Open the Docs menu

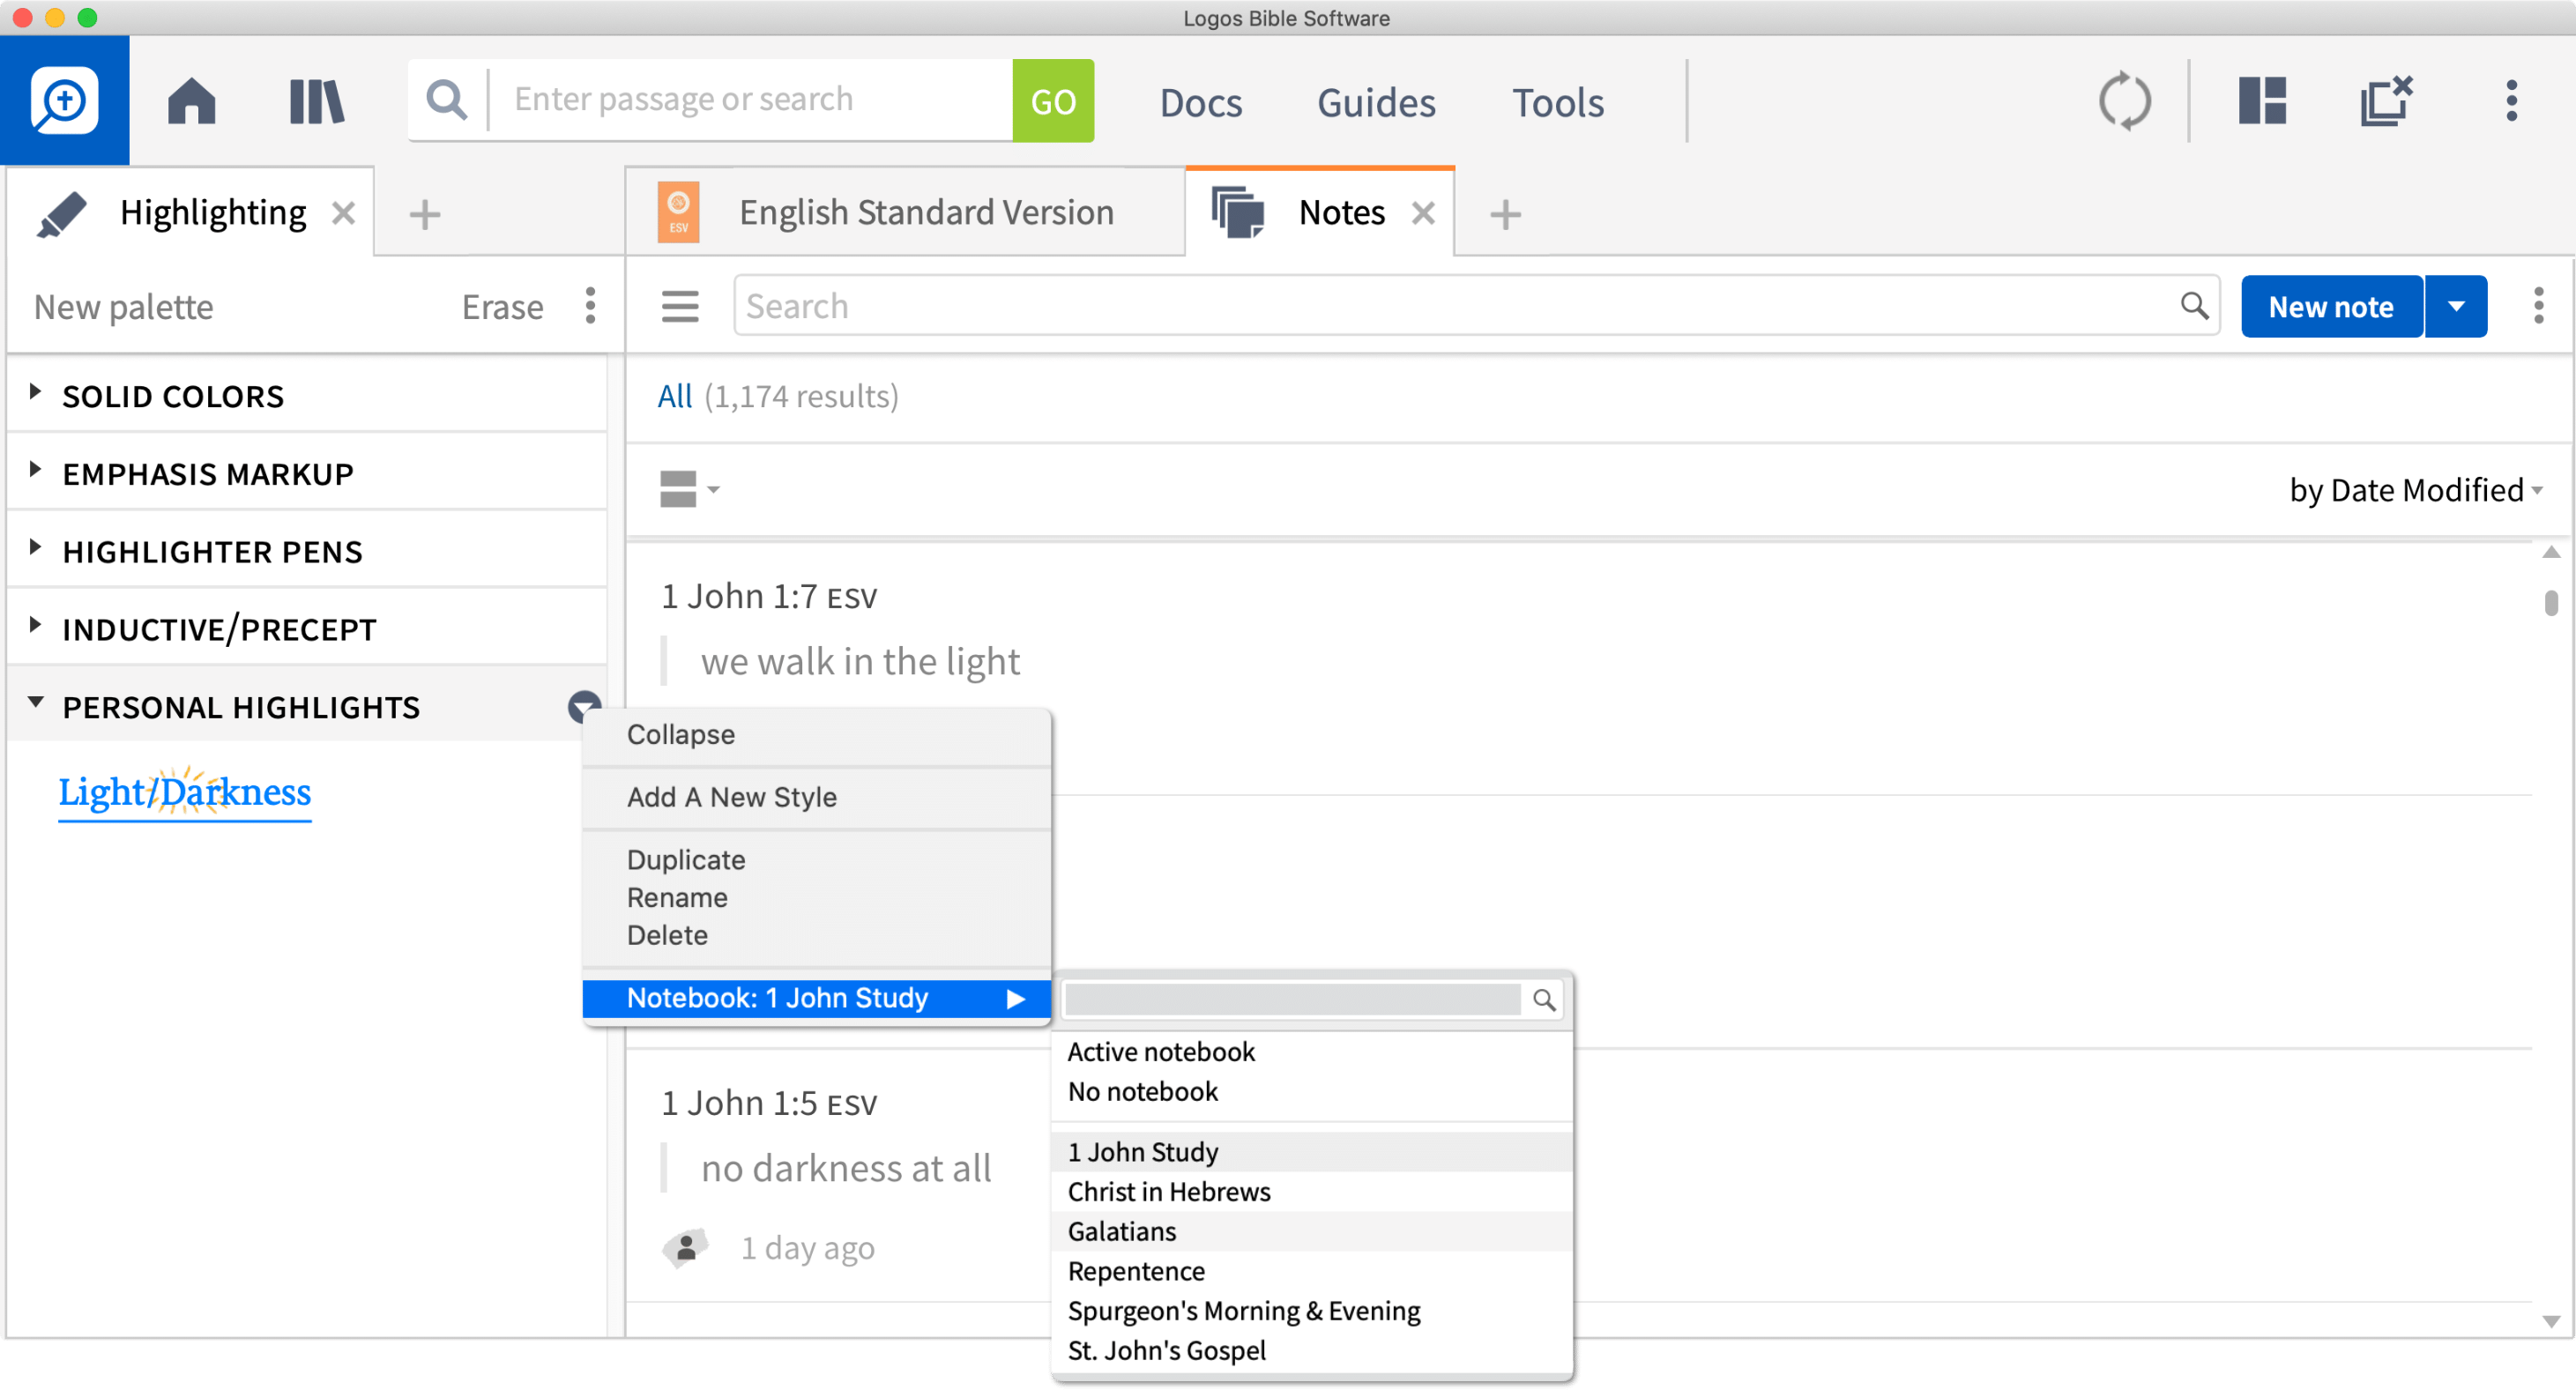(x=1201, y=102)
